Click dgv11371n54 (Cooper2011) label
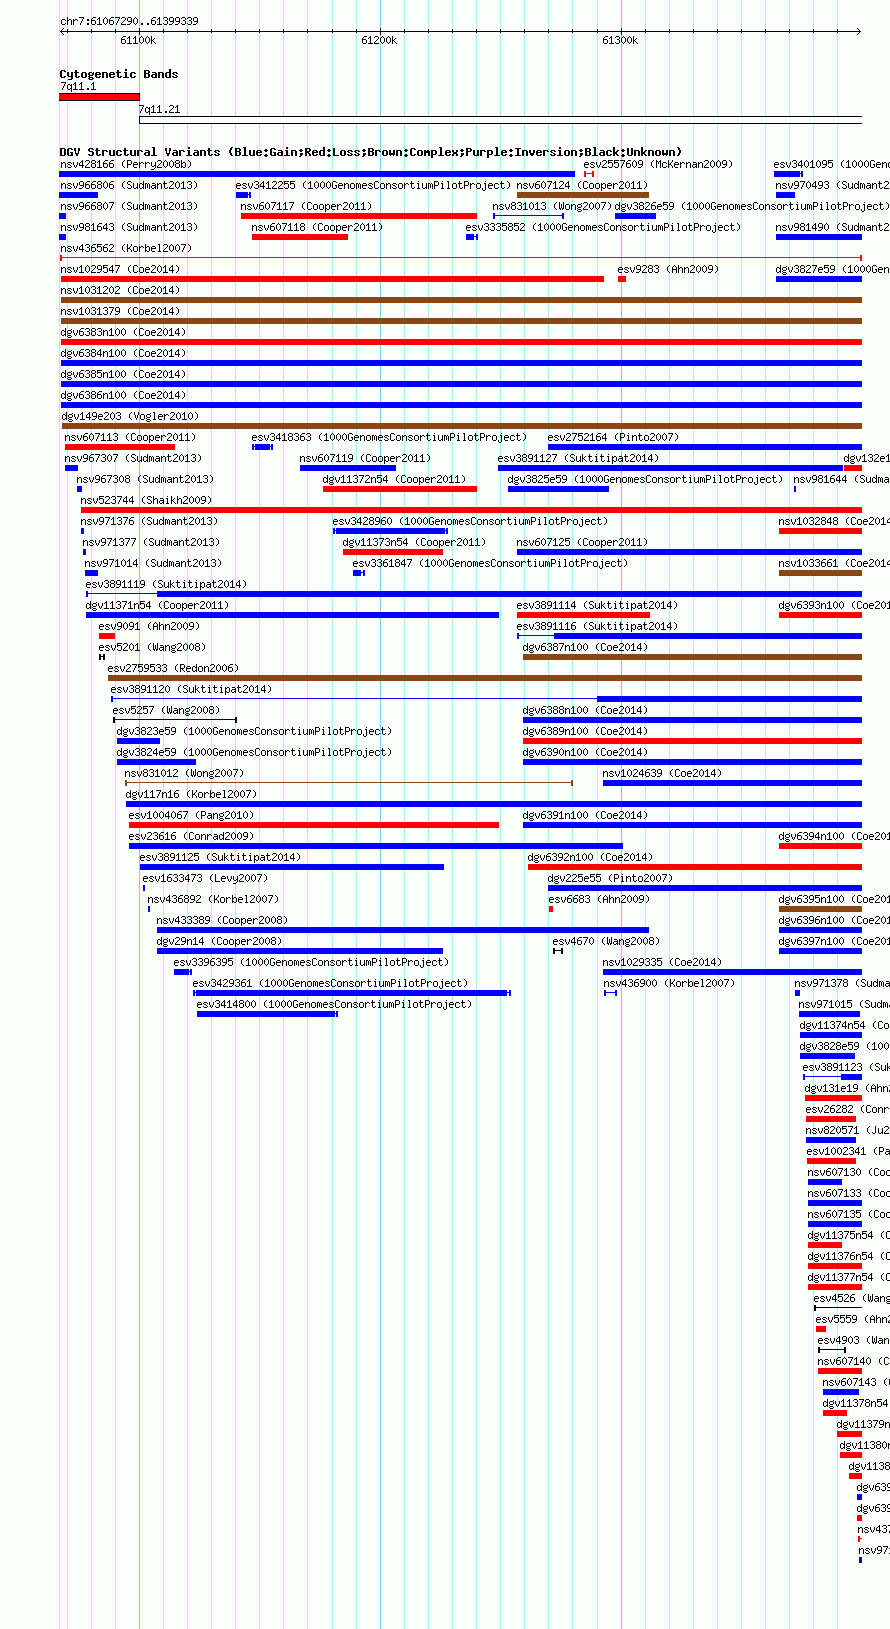Viewport: 890px width, 1629px height. (x=157, y=605)
